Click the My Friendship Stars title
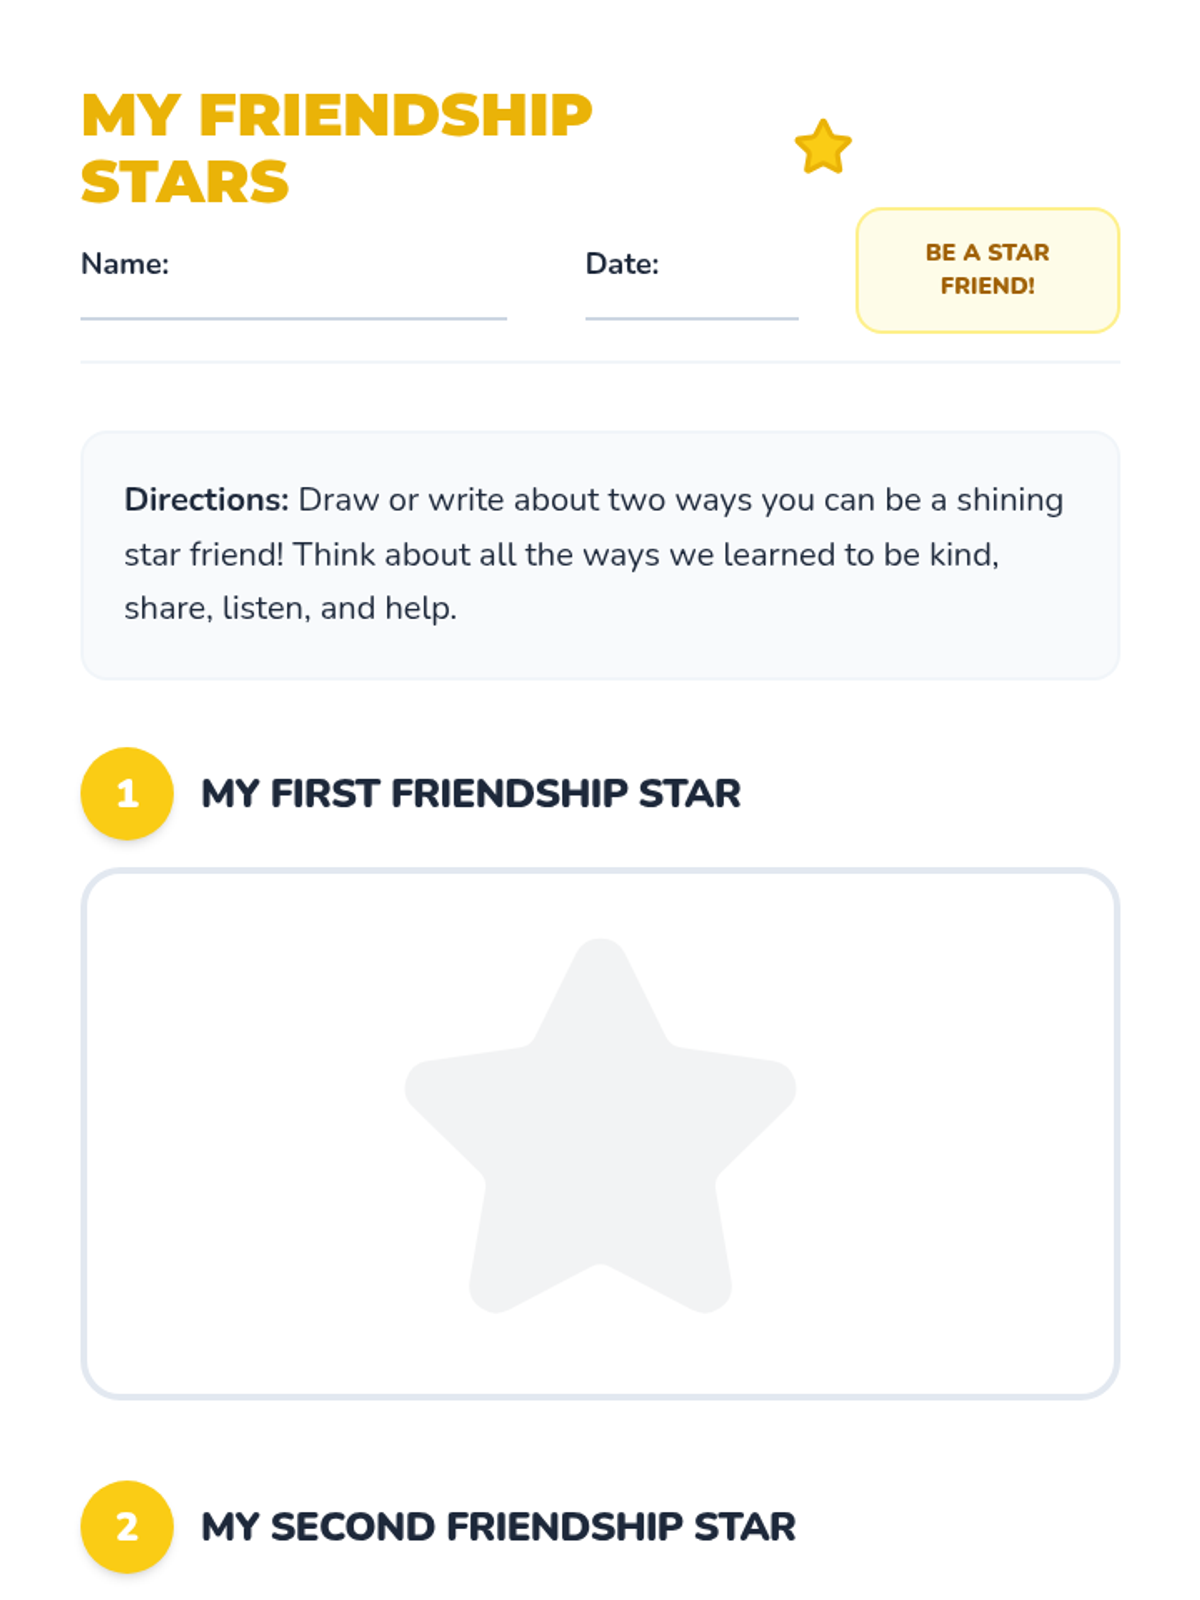This screenshot has height=1600, width=1200. tap(336, 148)
